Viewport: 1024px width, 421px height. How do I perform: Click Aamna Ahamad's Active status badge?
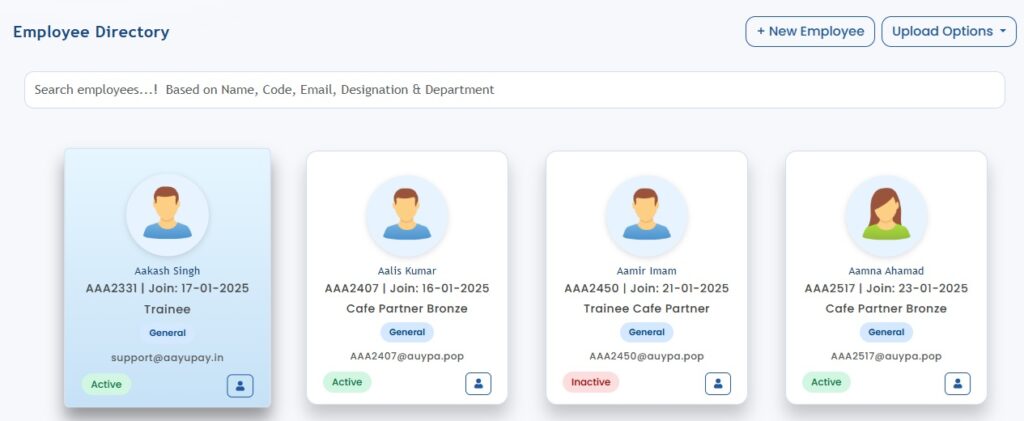coord(826,382)
